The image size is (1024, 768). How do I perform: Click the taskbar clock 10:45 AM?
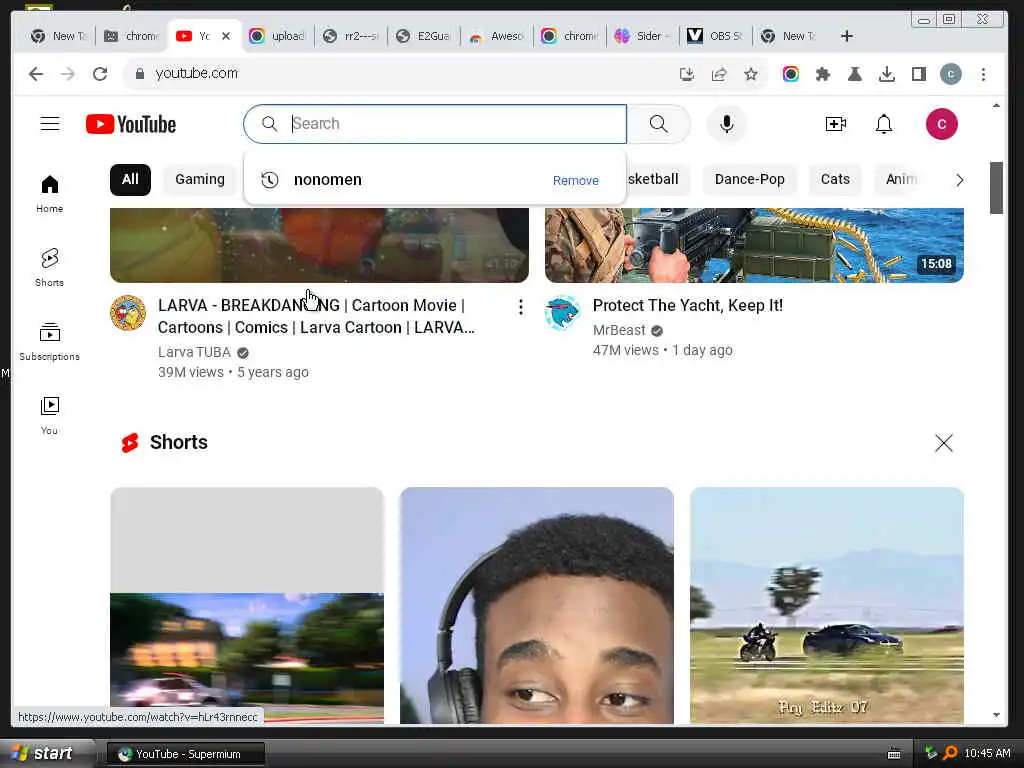coord(987,754)
